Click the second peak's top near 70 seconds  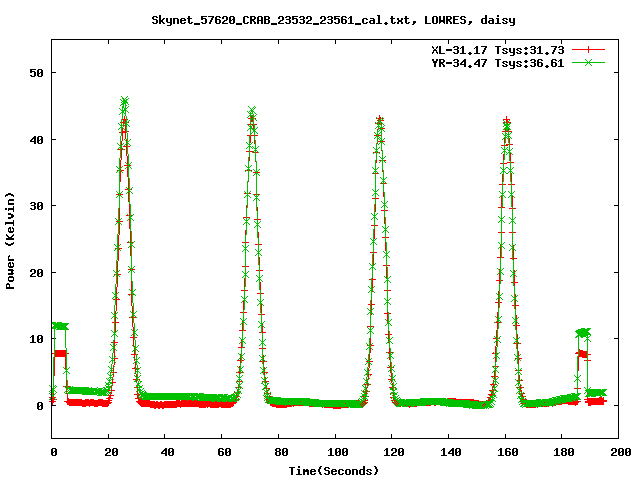point(252,111)
